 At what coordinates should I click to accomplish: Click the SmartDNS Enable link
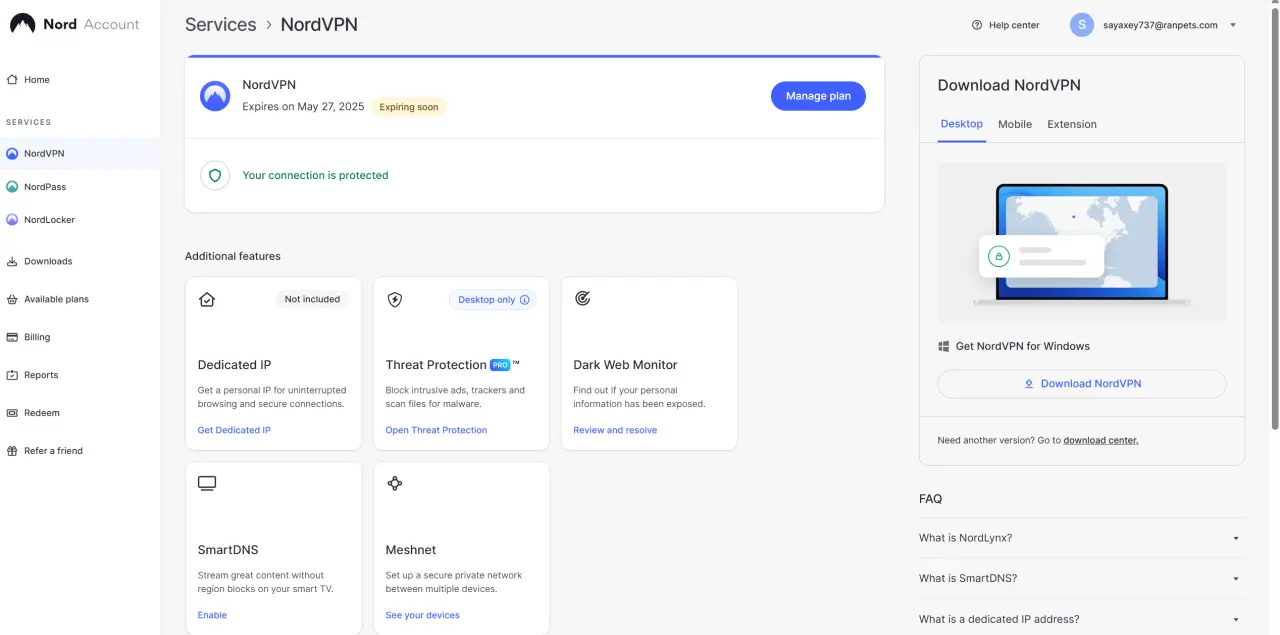tap(212, 615)
